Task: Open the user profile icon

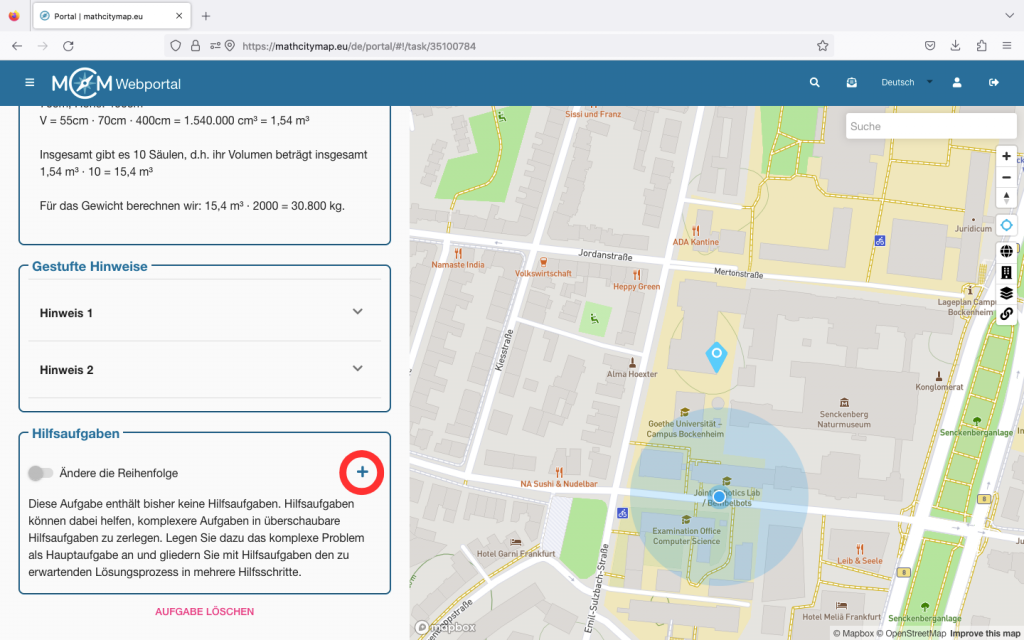Action: point(957,83)
